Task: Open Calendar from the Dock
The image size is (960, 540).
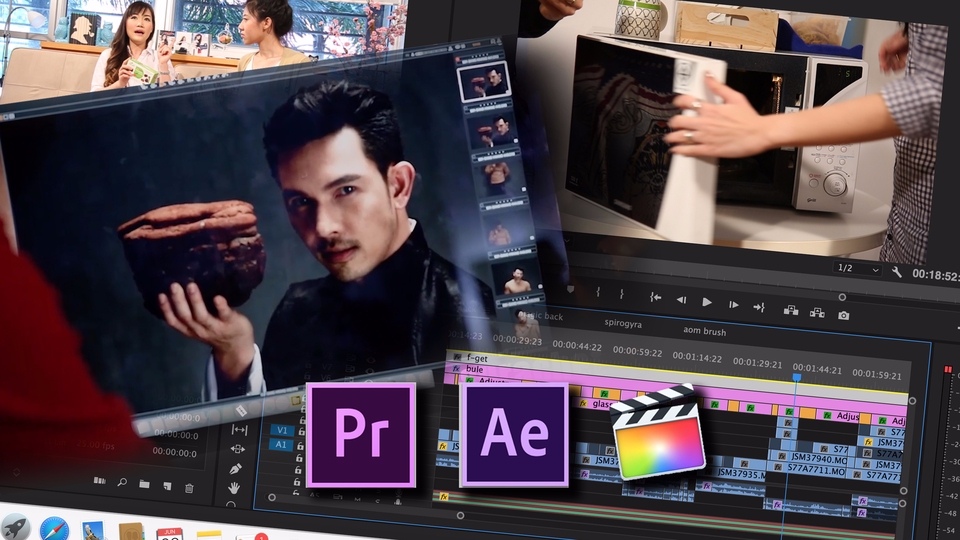Action: (x=170, y=534)
